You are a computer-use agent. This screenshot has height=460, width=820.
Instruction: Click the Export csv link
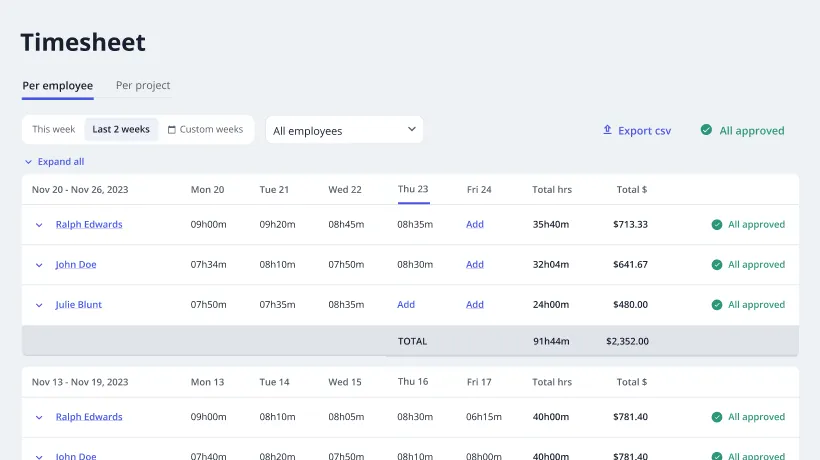pos(636,130)
